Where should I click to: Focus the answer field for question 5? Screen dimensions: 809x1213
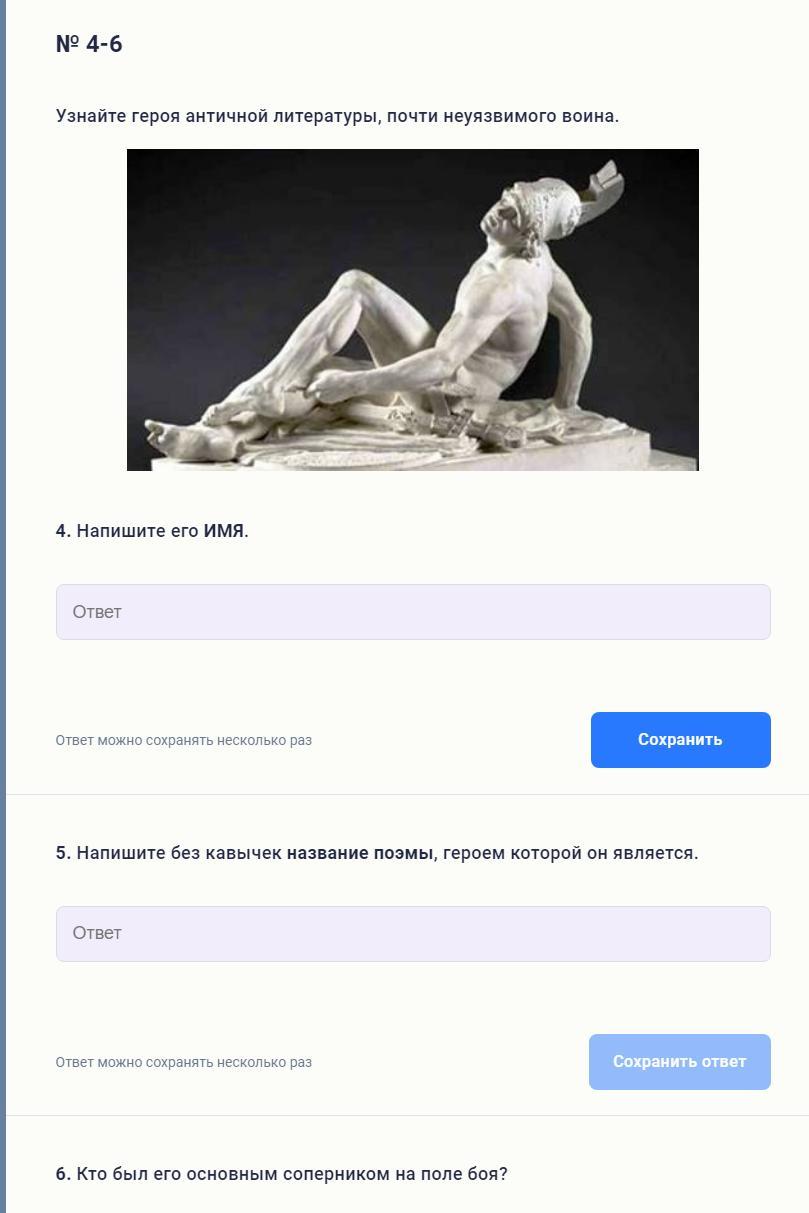(x=413, y=934)
